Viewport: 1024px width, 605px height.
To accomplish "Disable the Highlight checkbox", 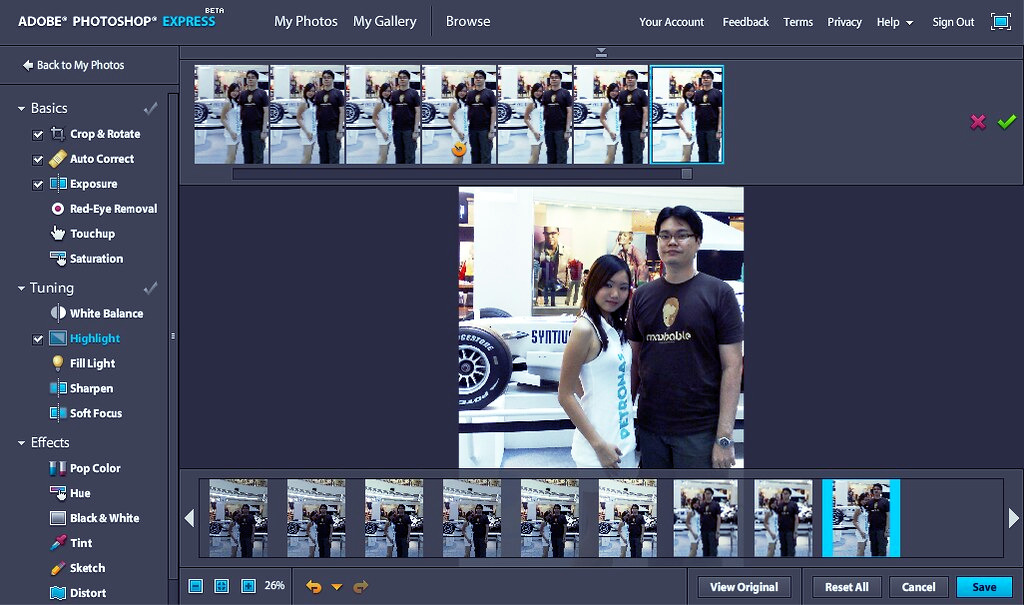I will pyautogui.click(x=38, y=339).
